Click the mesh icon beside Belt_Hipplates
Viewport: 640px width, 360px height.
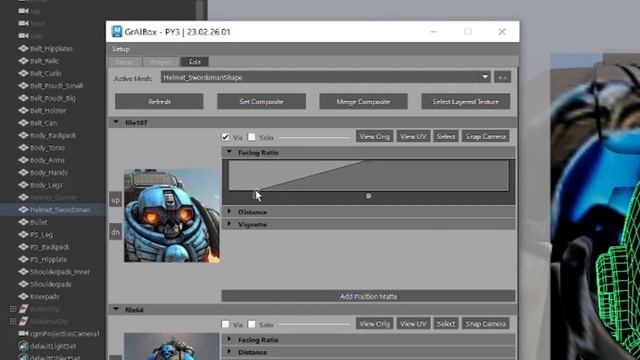point(23,49)
